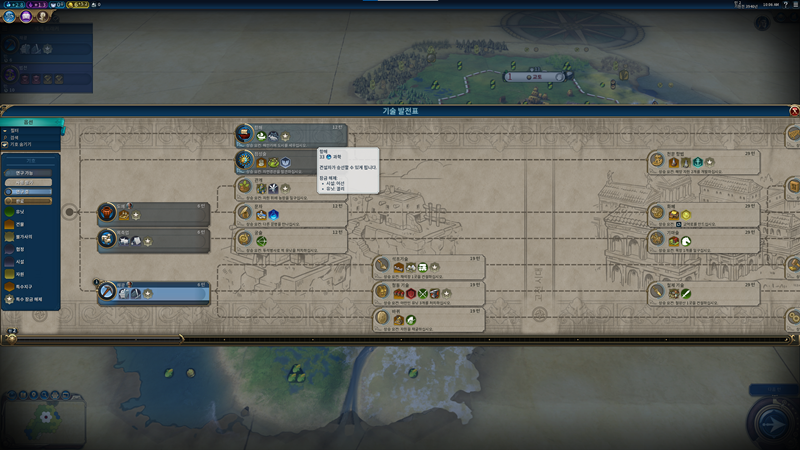Click the red hexagon icon in Bronze Working node

point(411,294)
